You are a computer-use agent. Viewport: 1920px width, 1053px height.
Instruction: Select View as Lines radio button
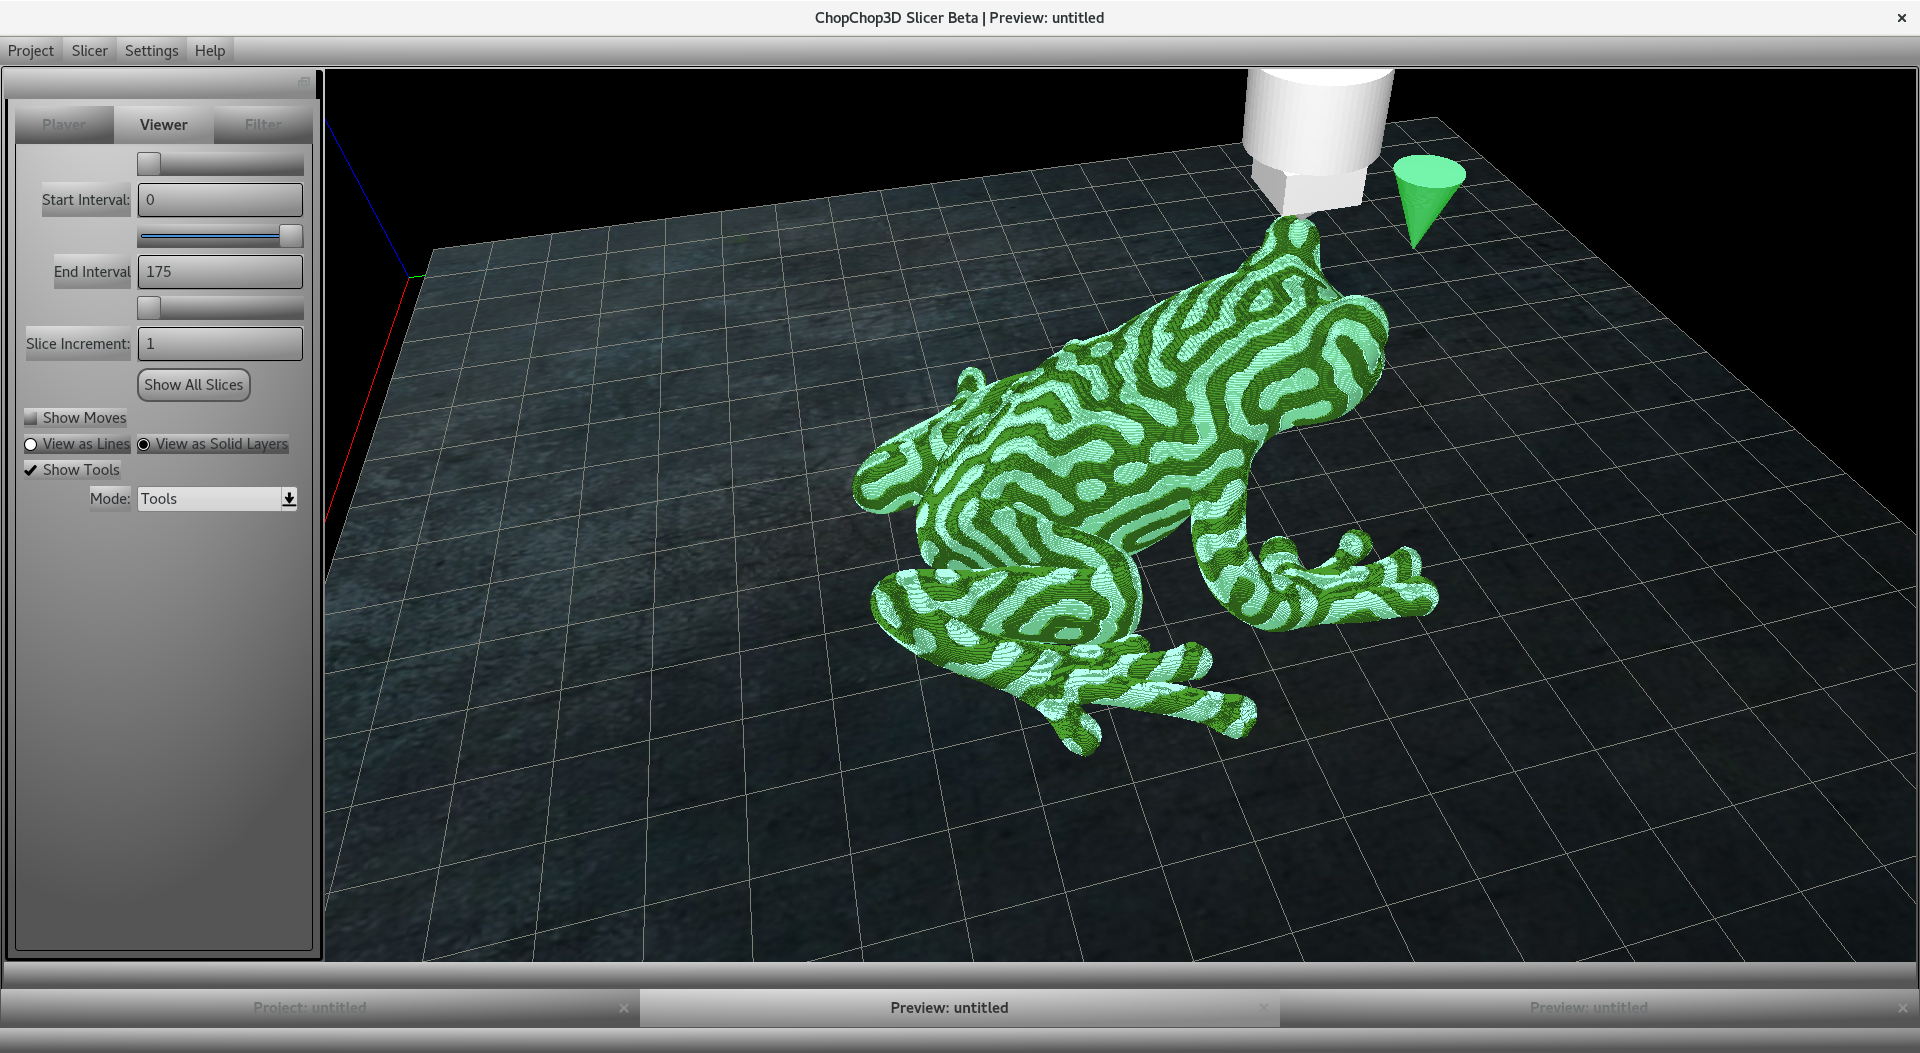(31, 444)
